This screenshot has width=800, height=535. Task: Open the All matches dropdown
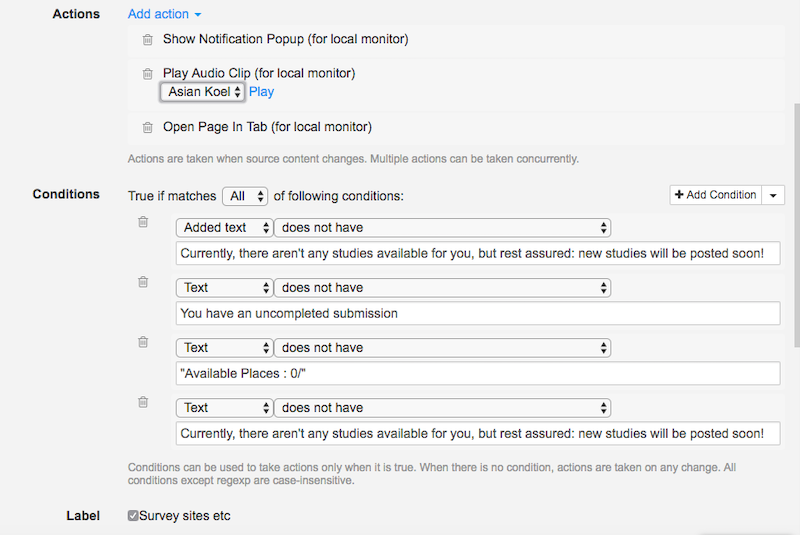coord(245,196)
